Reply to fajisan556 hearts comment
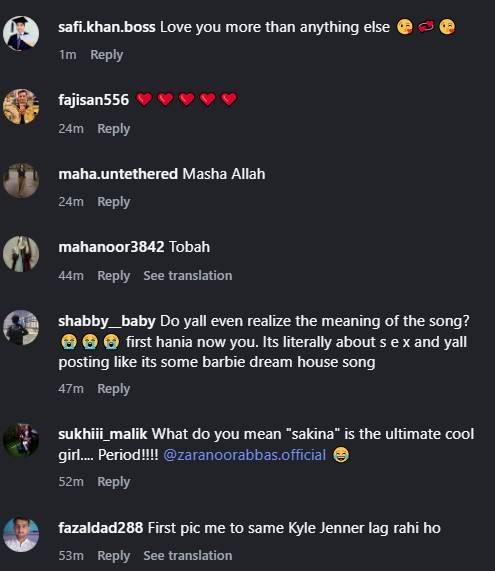The width and height of the screenshot is (495, 571). (x=113, y=129)
